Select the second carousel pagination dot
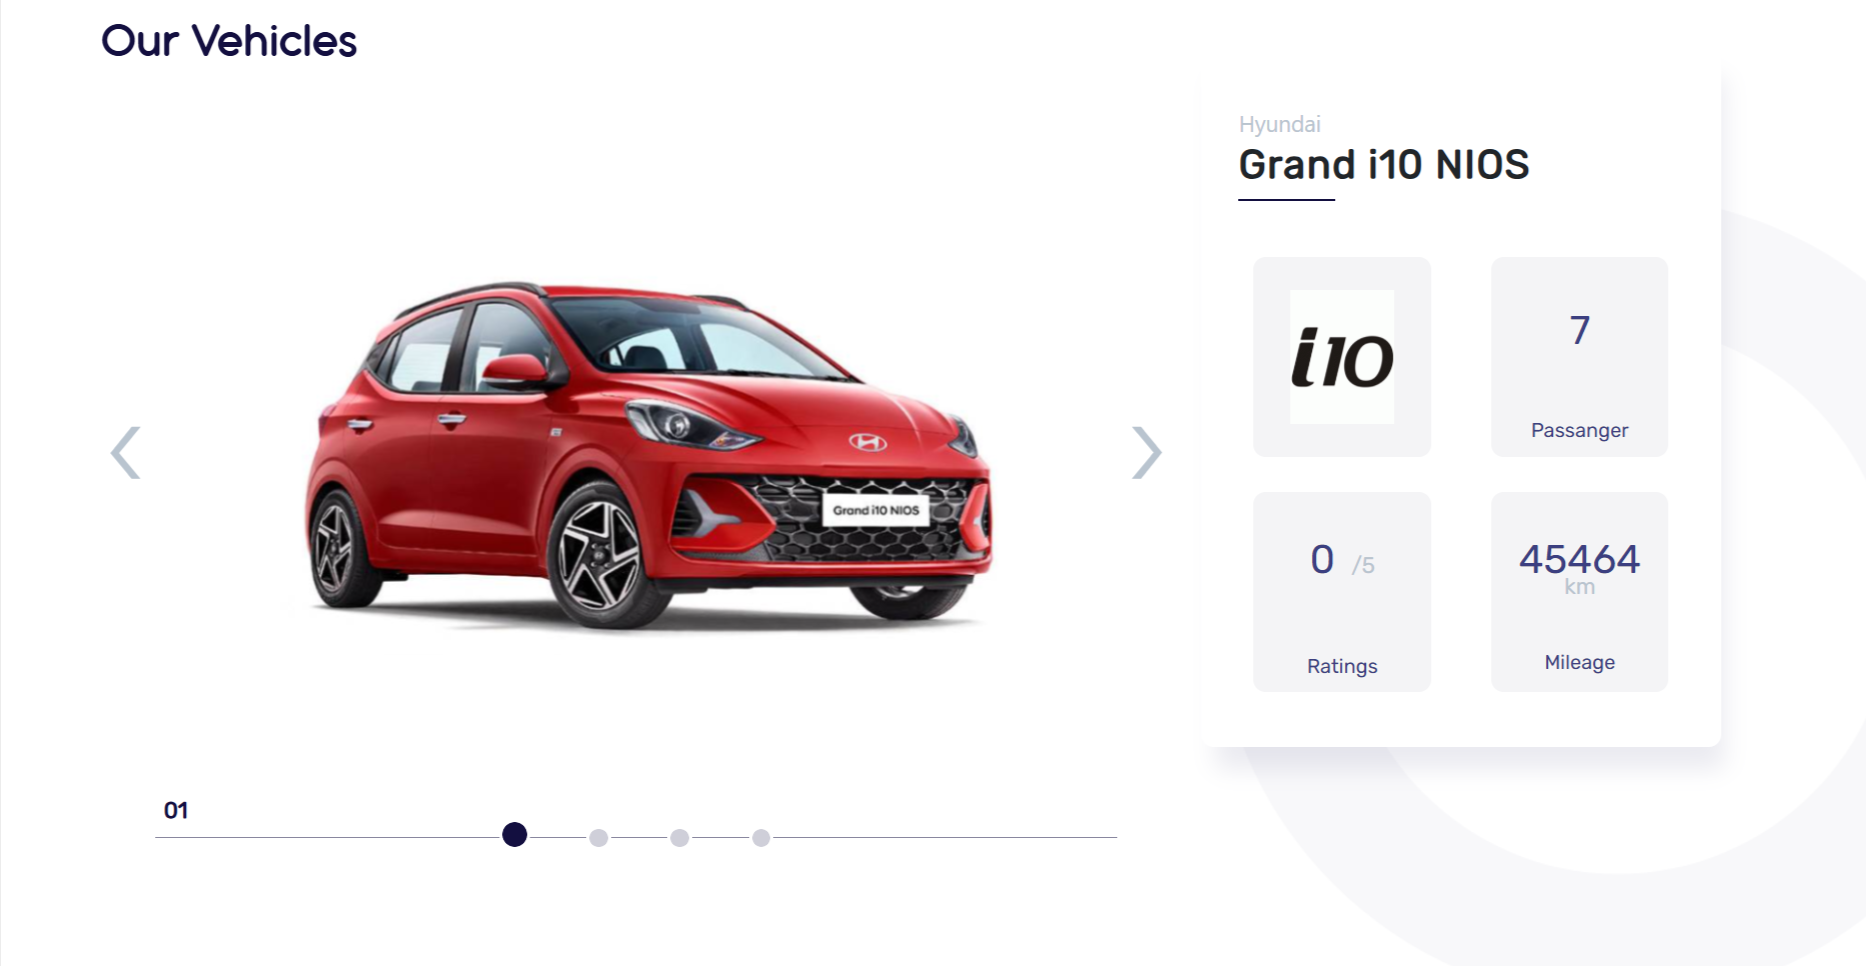Image resolution: width=1866 pixels, height=966 pixels. (x=598, y=838)
